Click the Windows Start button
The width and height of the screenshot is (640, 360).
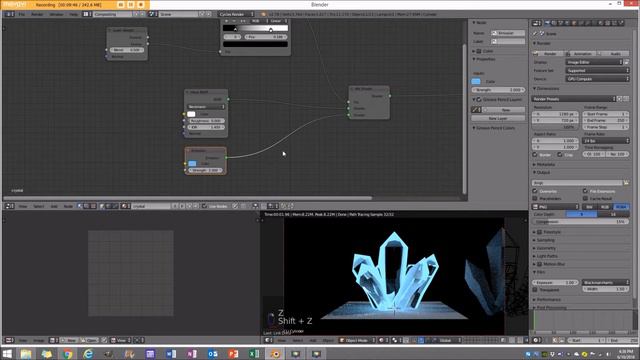coord(7,353)
